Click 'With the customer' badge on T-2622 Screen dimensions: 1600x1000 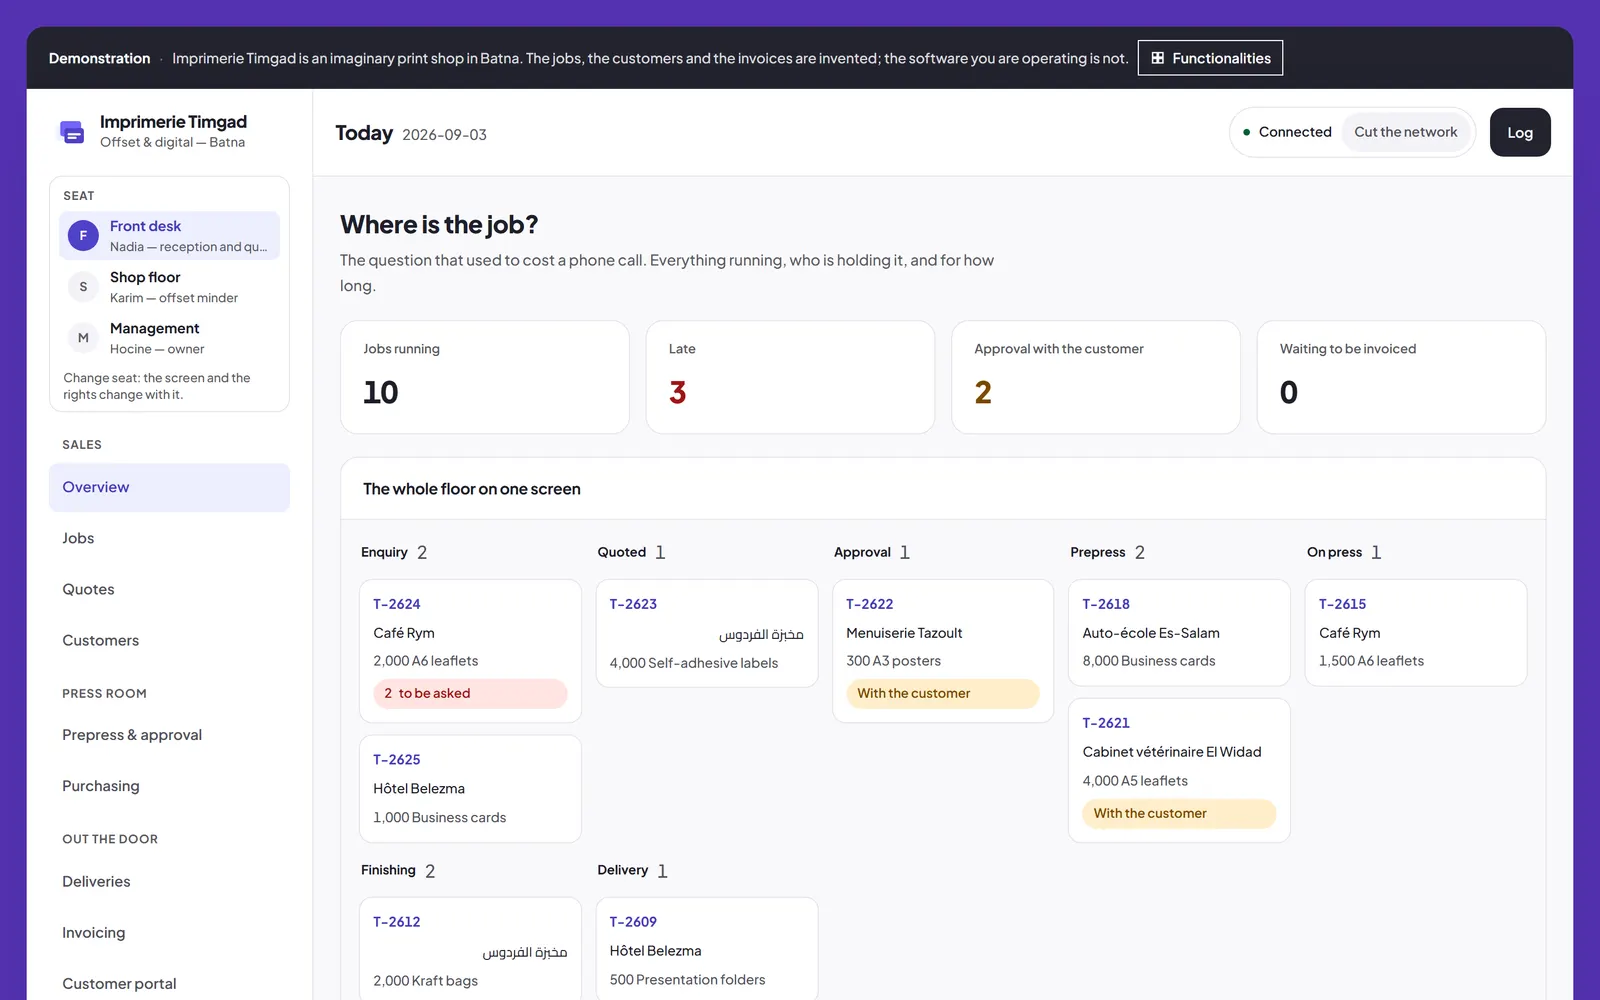pos(943,693)
